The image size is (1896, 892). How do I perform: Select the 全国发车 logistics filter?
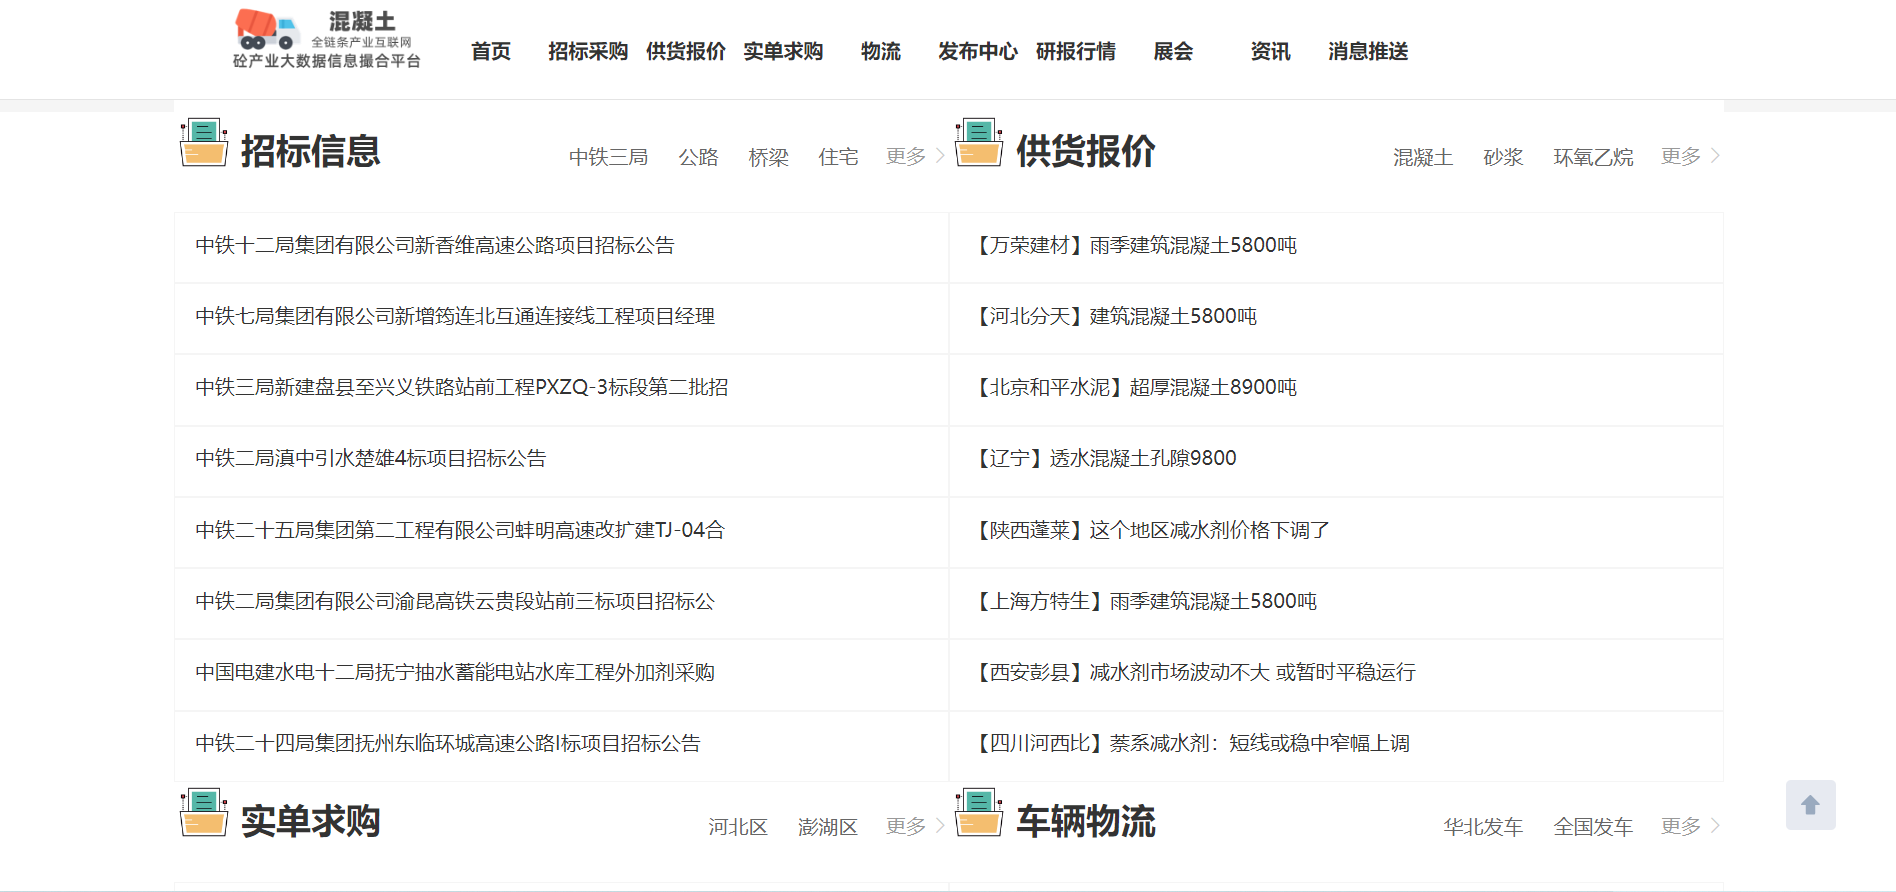(1593, 827)
